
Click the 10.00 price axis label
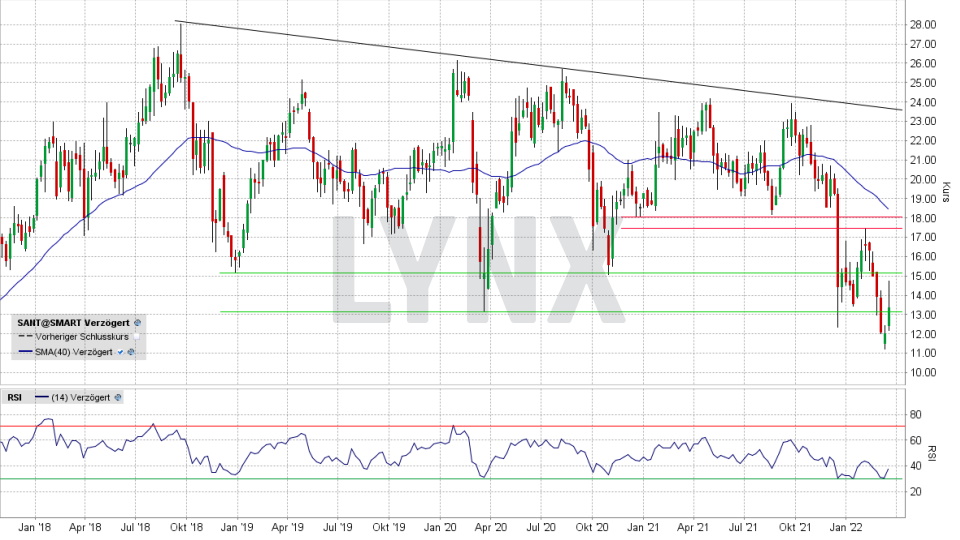click(x=923, y=372)
